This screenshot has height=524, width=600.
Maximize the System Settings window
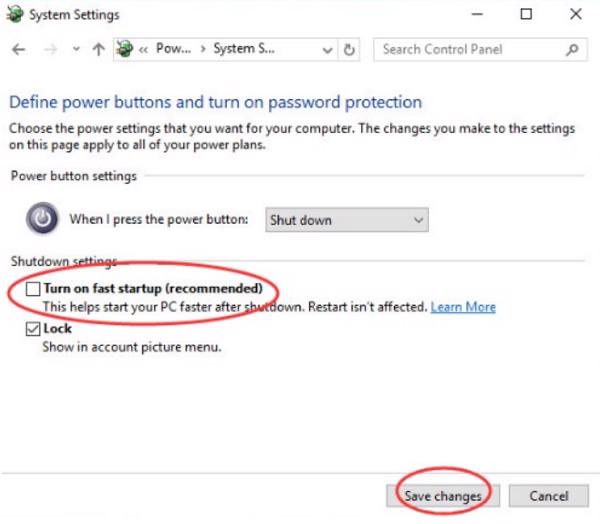click(526, 15)
